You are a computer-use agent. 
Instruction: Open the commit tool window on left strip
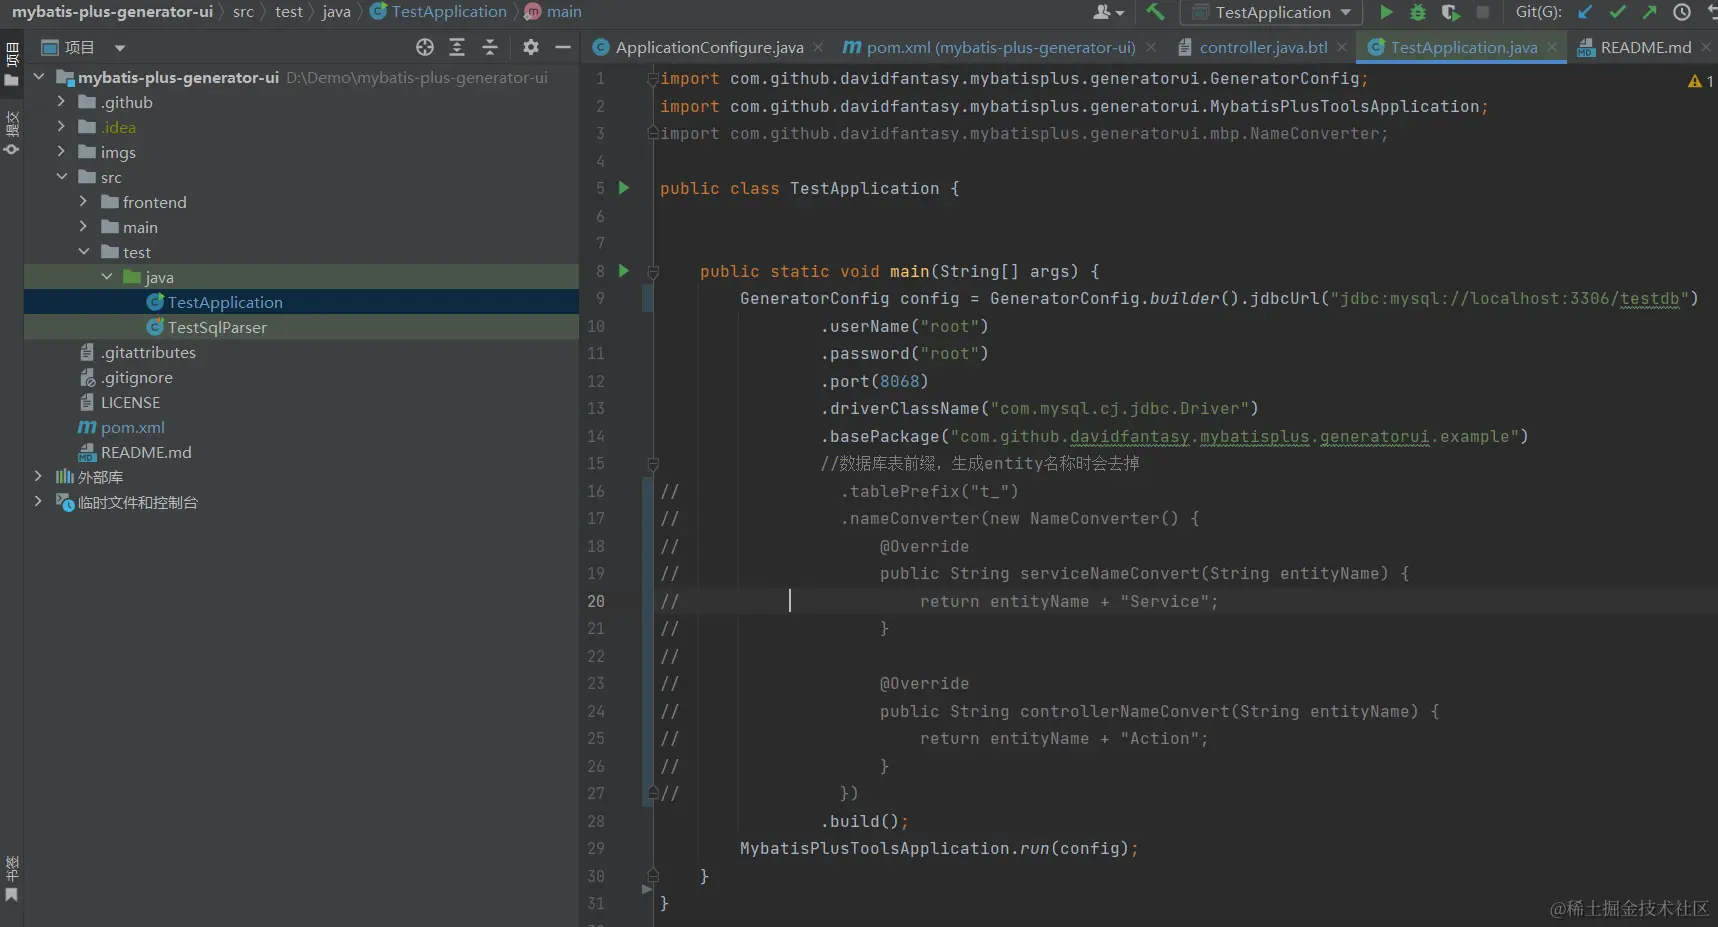click(12, 133)
